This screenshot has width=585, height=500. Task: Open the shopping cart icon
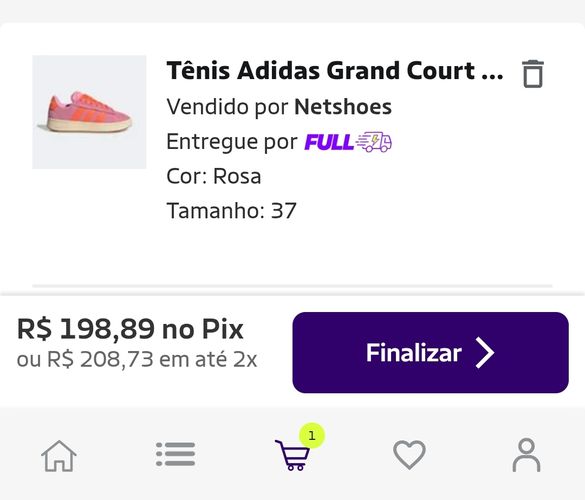(x=292, y=455)
